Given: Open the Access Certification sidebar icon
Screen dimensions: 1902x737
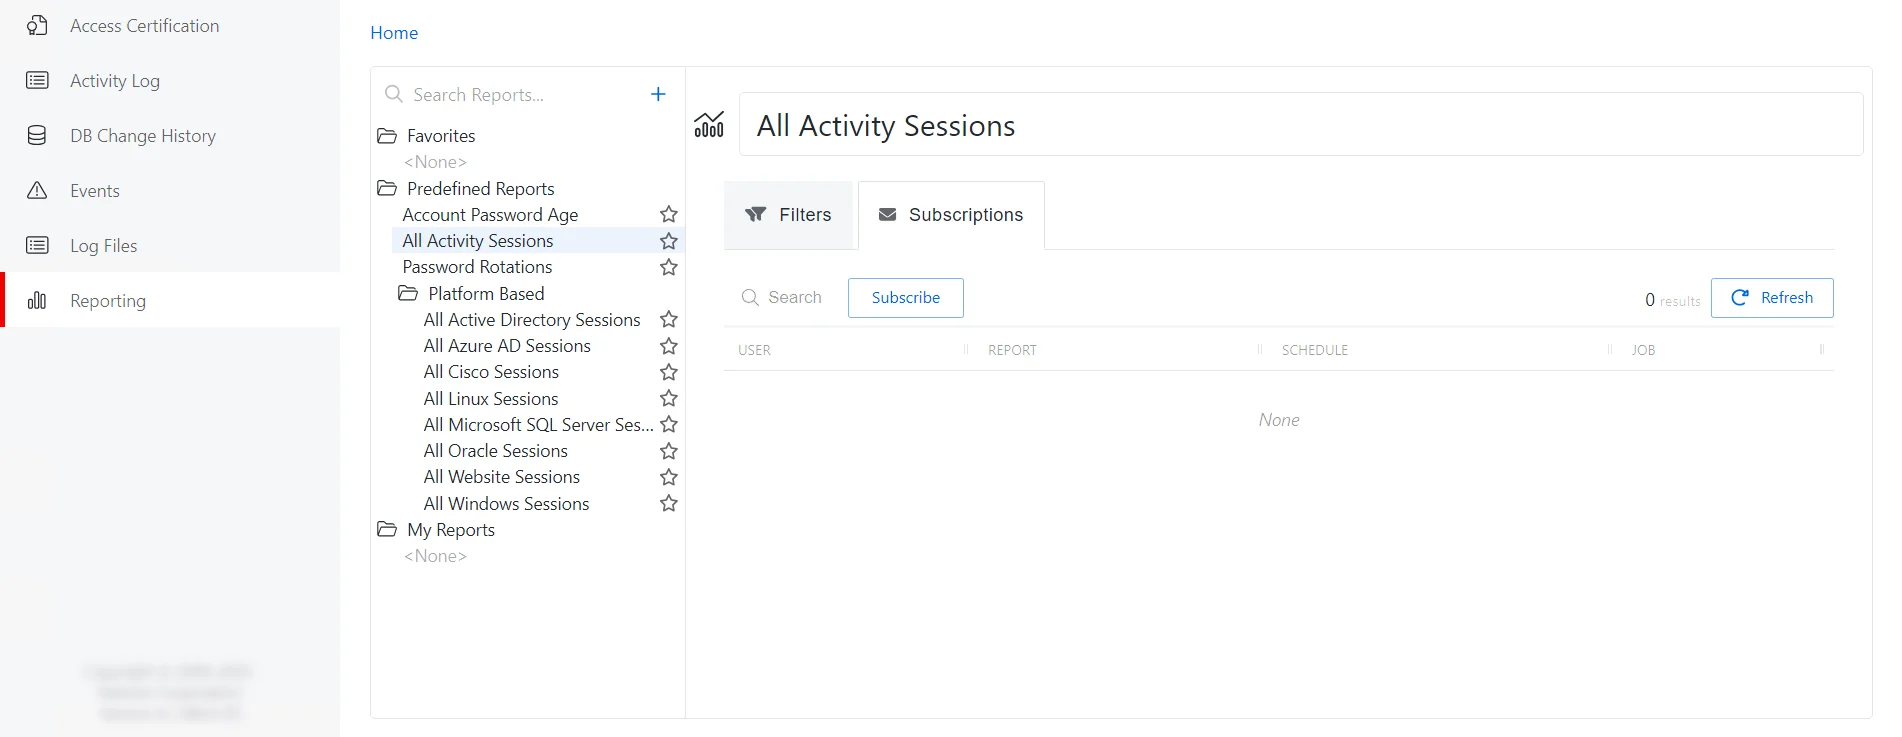Looking at the screenshot, I should pos(37,26).
